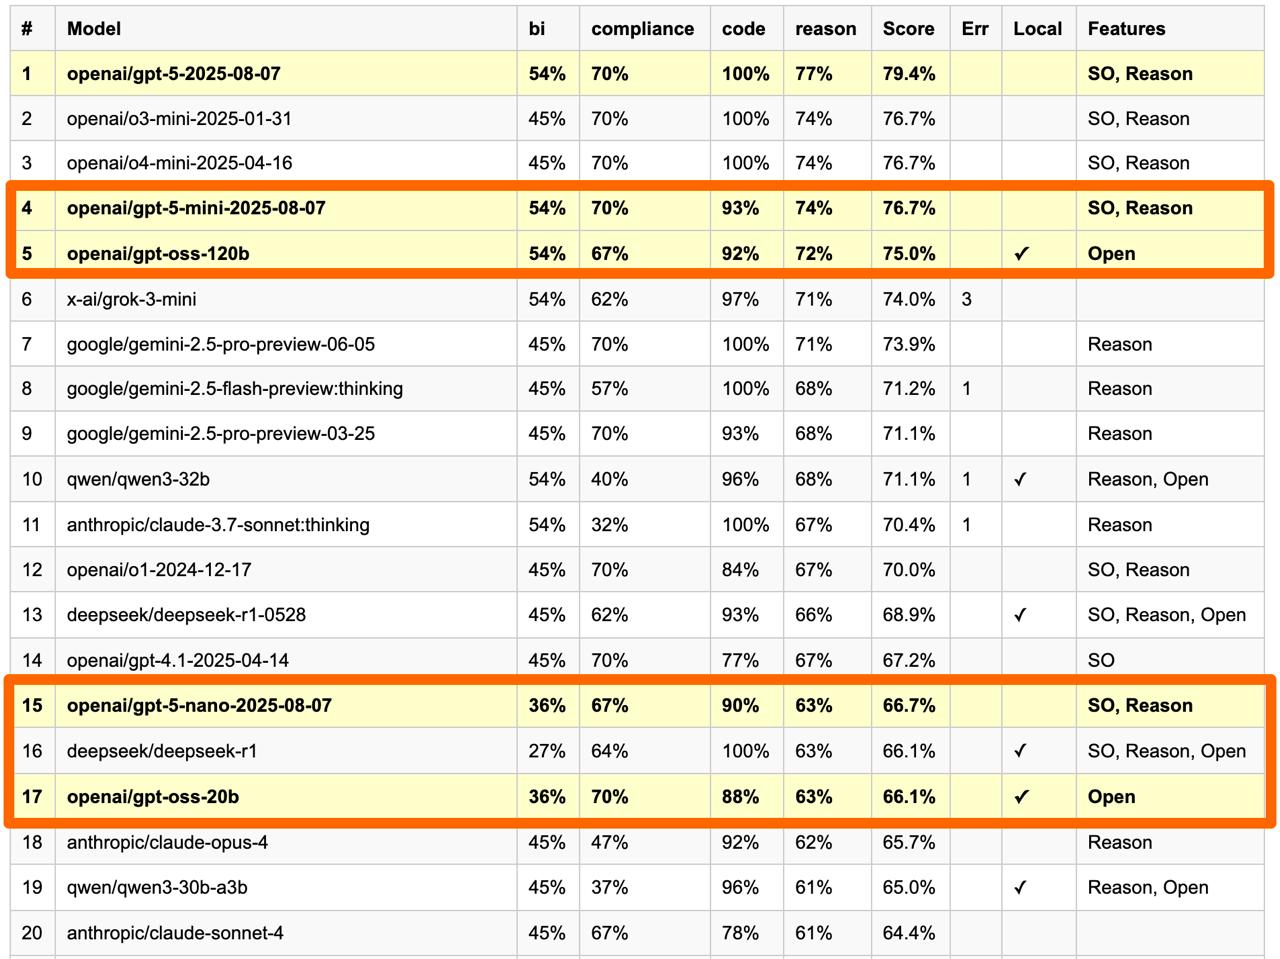Click the 70.0% score of o1-2024-12-17
This screenshot has width=1280, height=959.
909,570
